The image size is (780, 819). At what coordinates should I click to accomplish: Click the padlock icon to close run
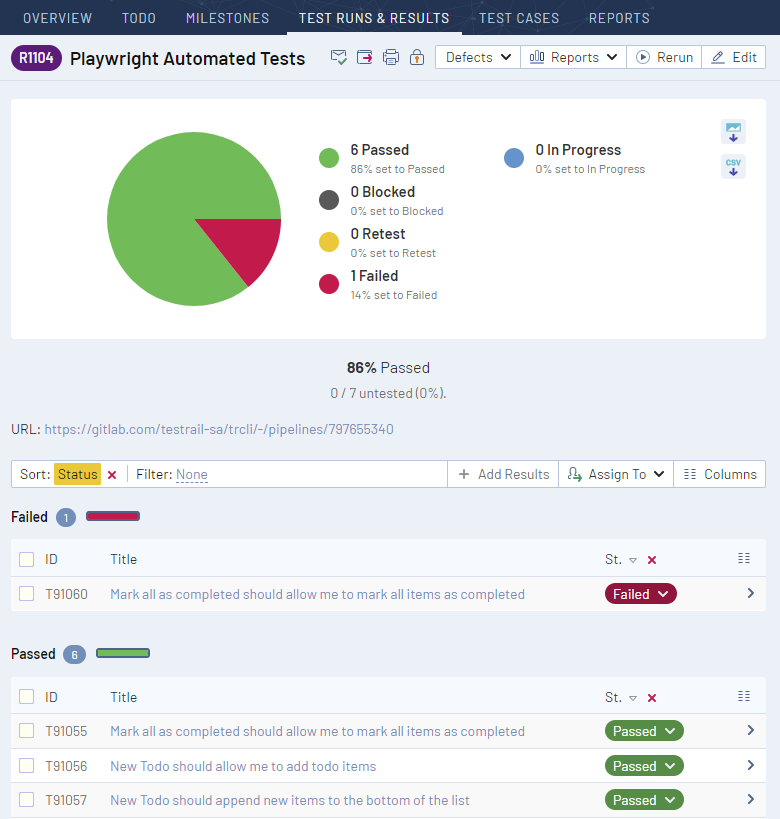(x=416, y=58)
